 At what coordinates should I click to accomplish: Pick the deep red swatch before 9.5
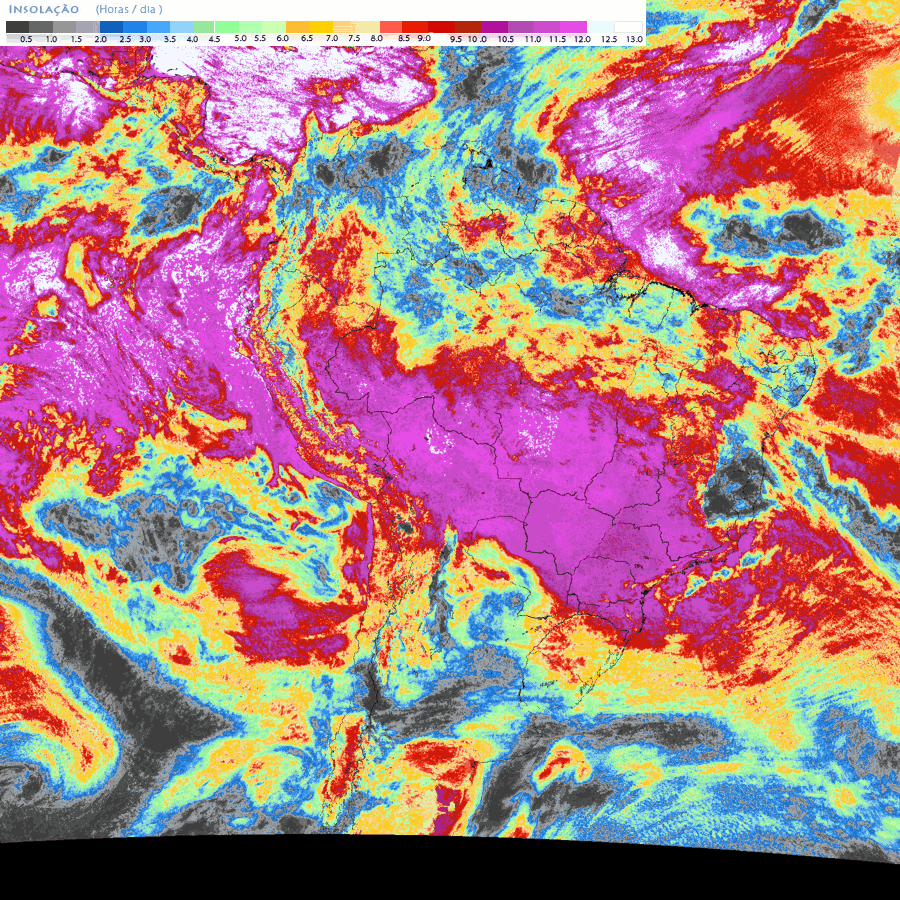(x=441, y=27)
